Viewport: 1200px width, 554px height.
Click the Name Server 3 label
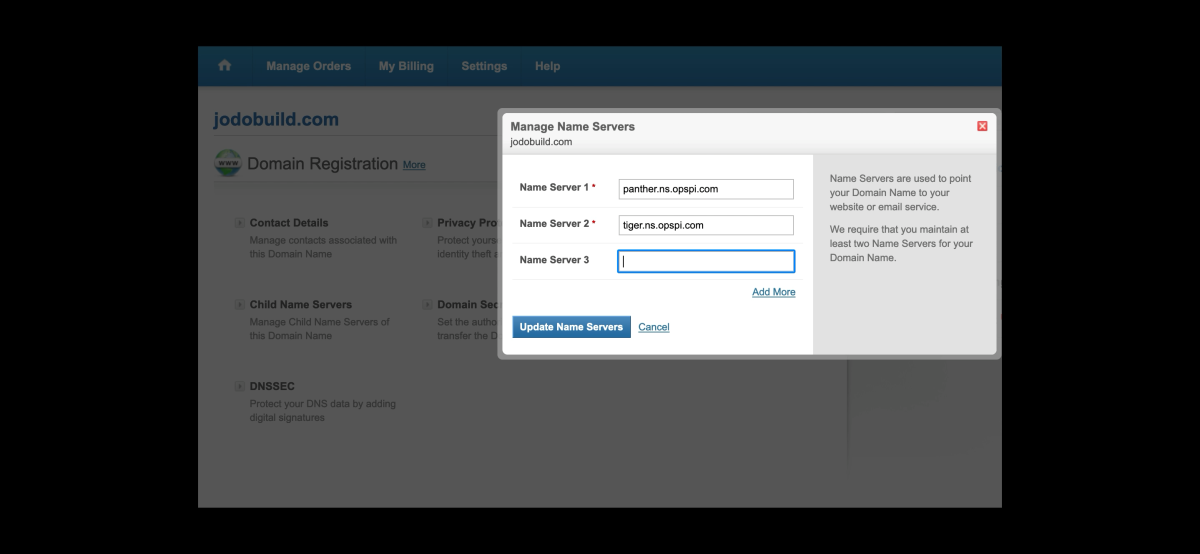(x=554, y=260)
